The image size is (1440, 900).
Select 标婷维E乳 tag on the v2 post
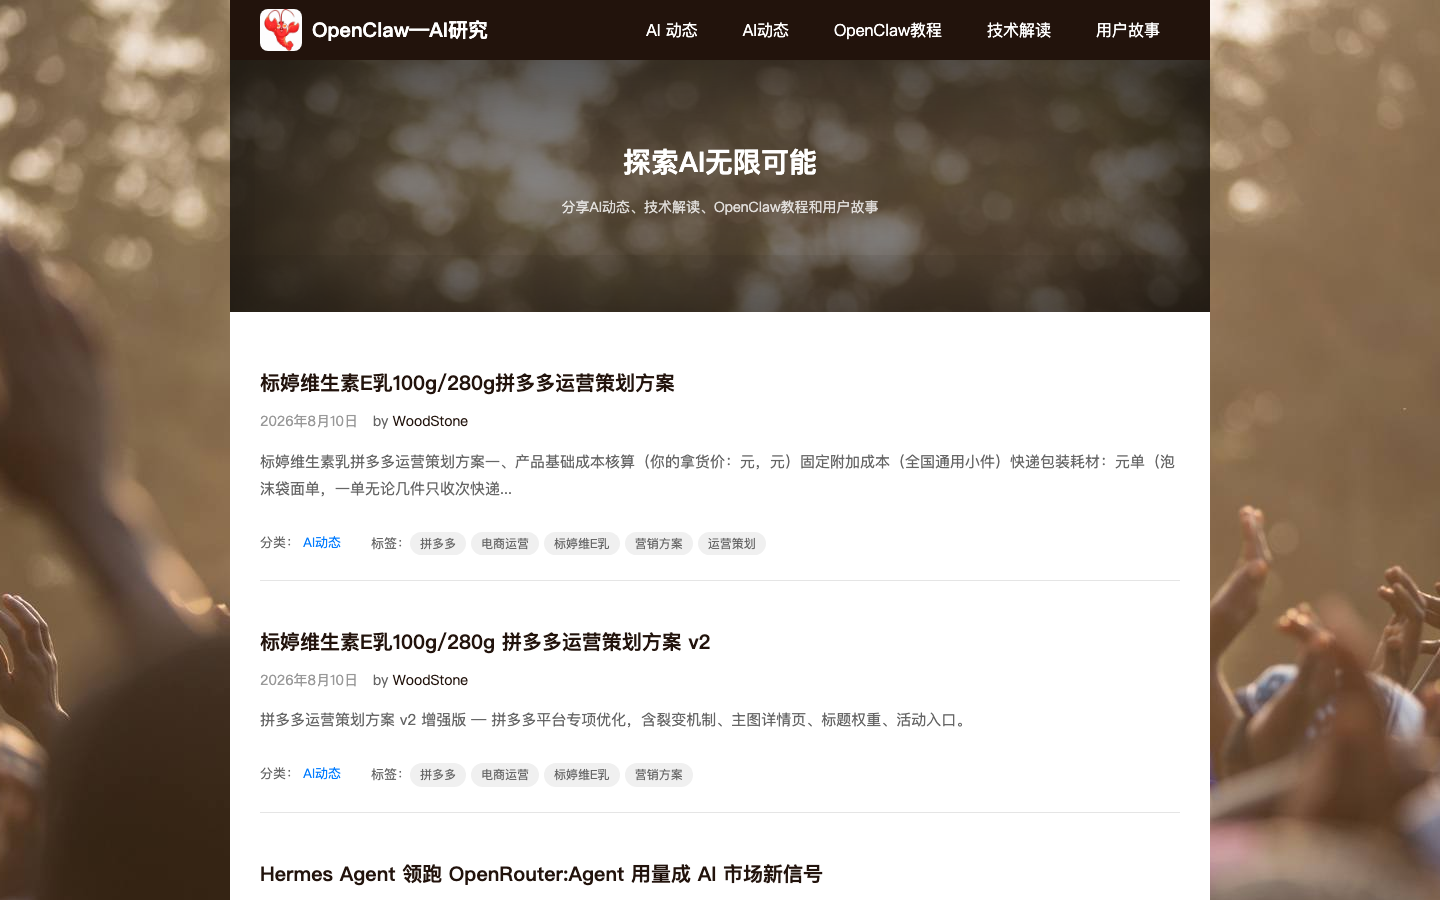tap(582, 775)
